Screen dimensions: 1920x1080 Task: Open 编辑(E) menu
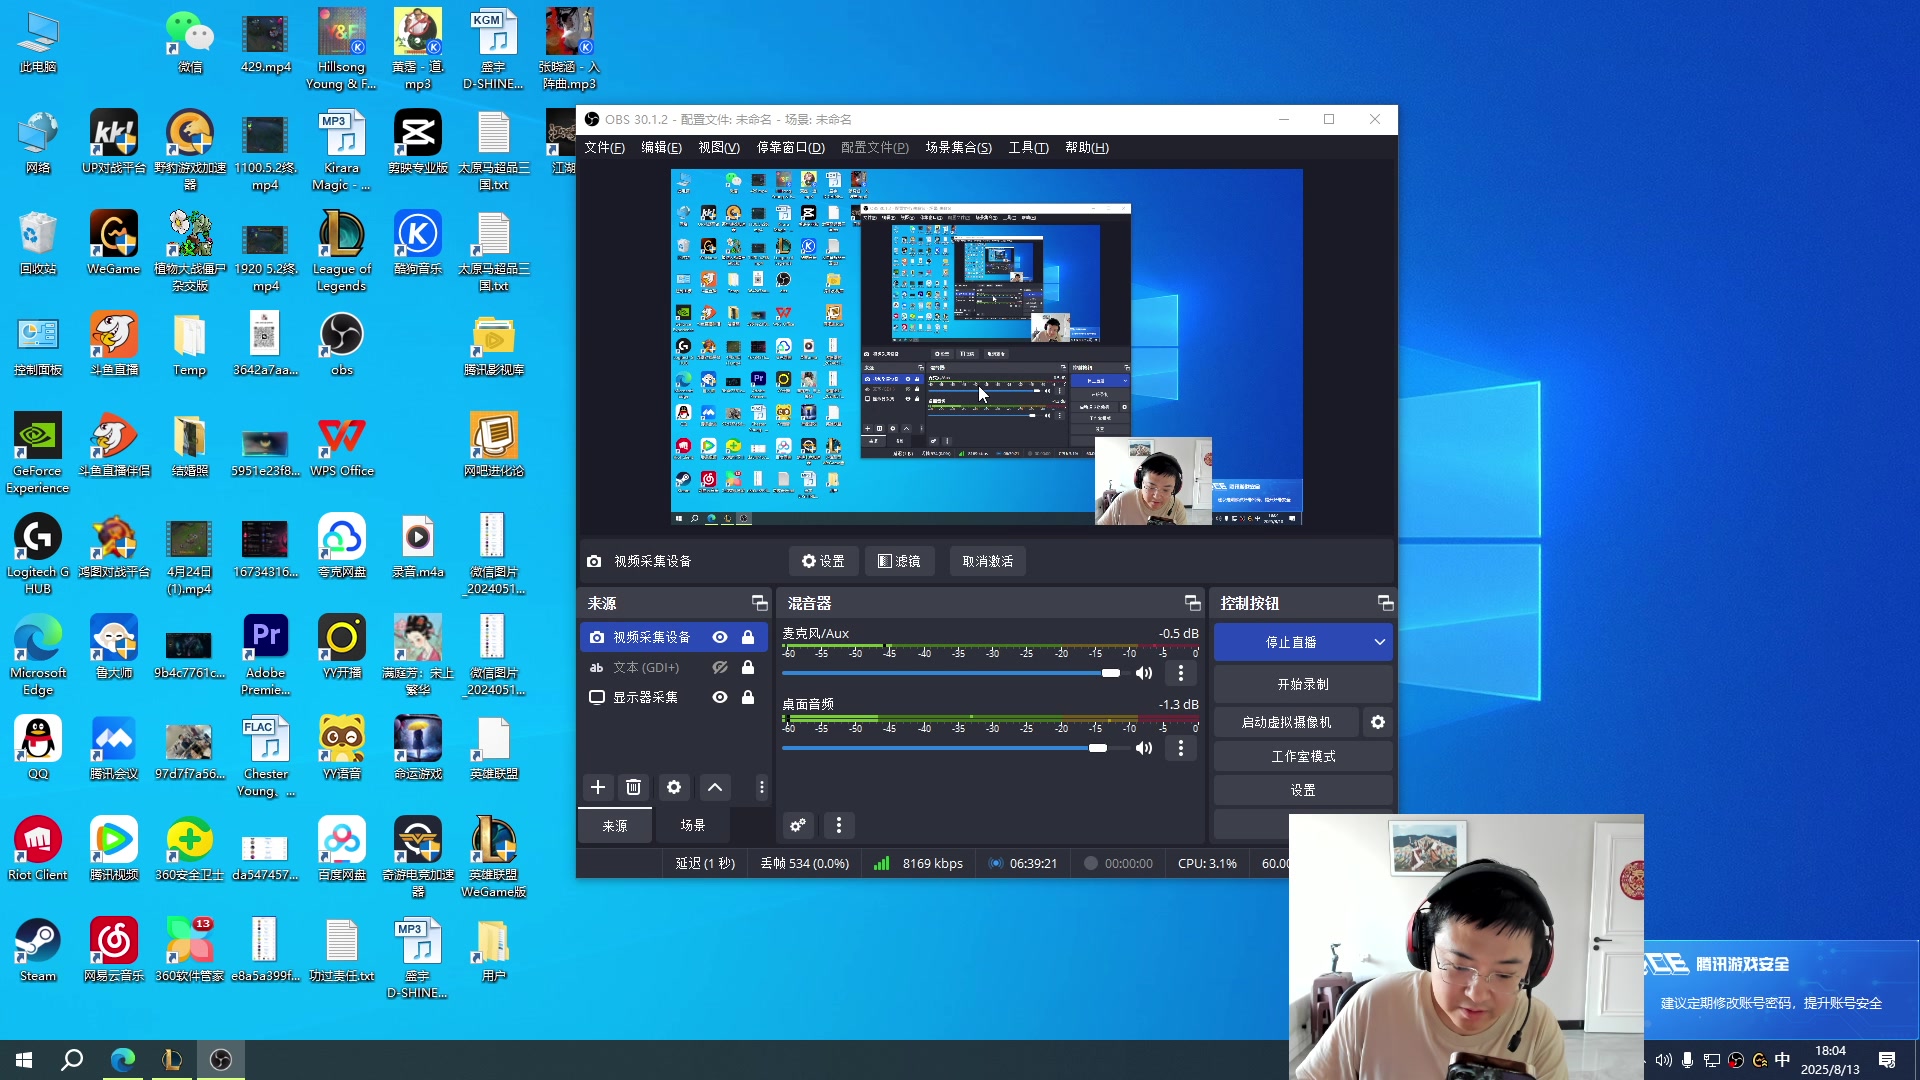tap(661, 147)
